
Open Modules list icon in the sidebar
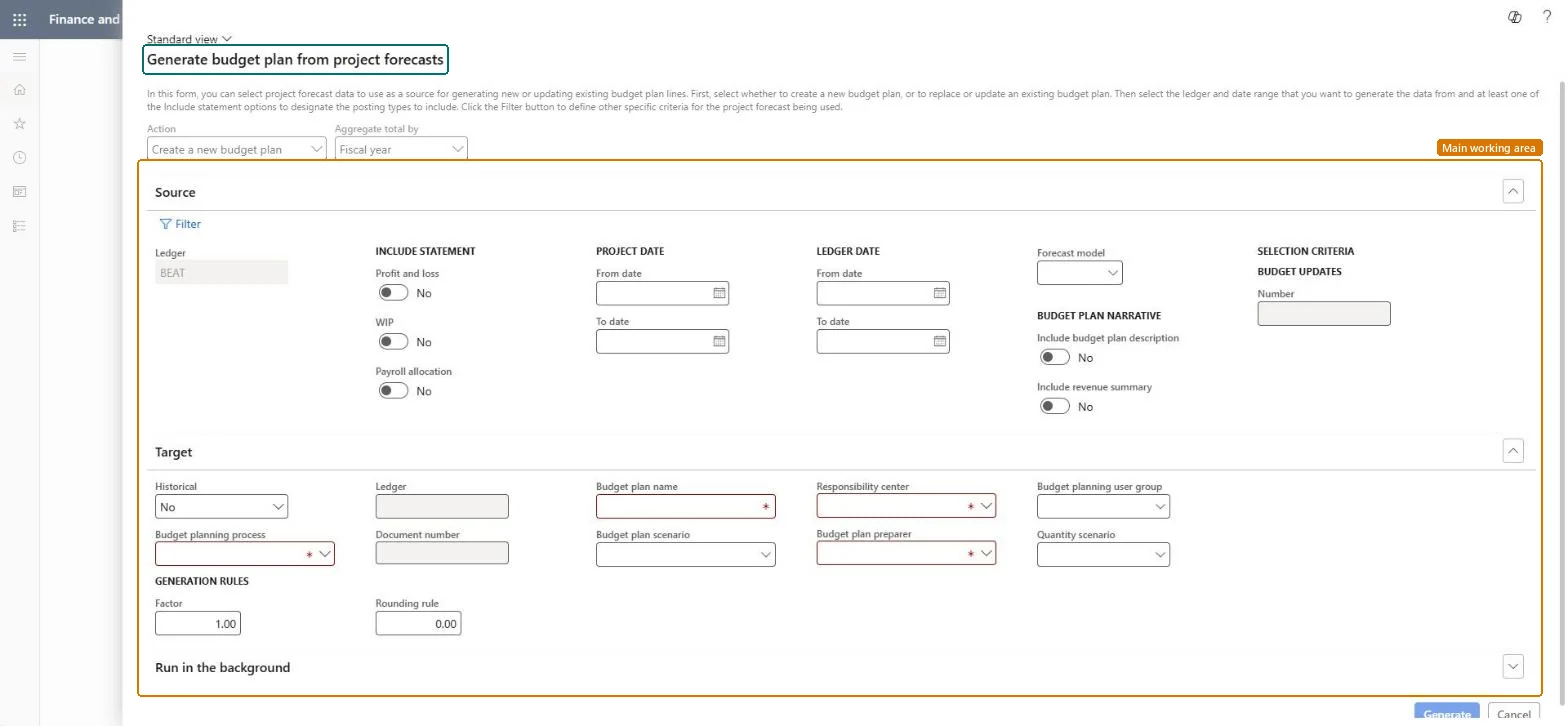(19, 226)
